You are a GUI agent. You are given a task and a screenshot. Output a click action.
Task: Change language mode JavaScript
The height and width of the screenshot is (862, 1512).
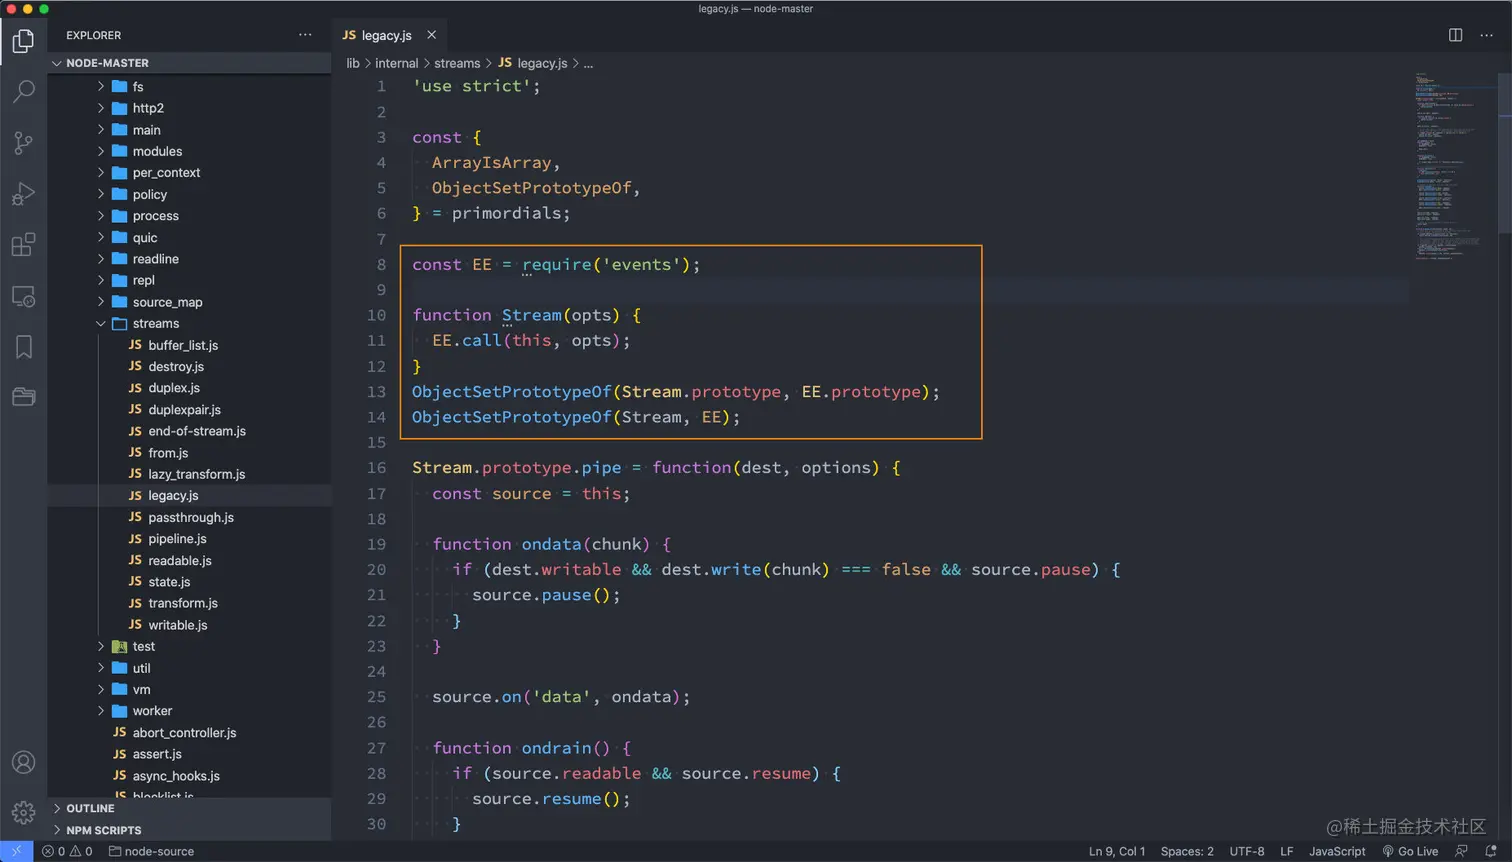[1337, 851]
